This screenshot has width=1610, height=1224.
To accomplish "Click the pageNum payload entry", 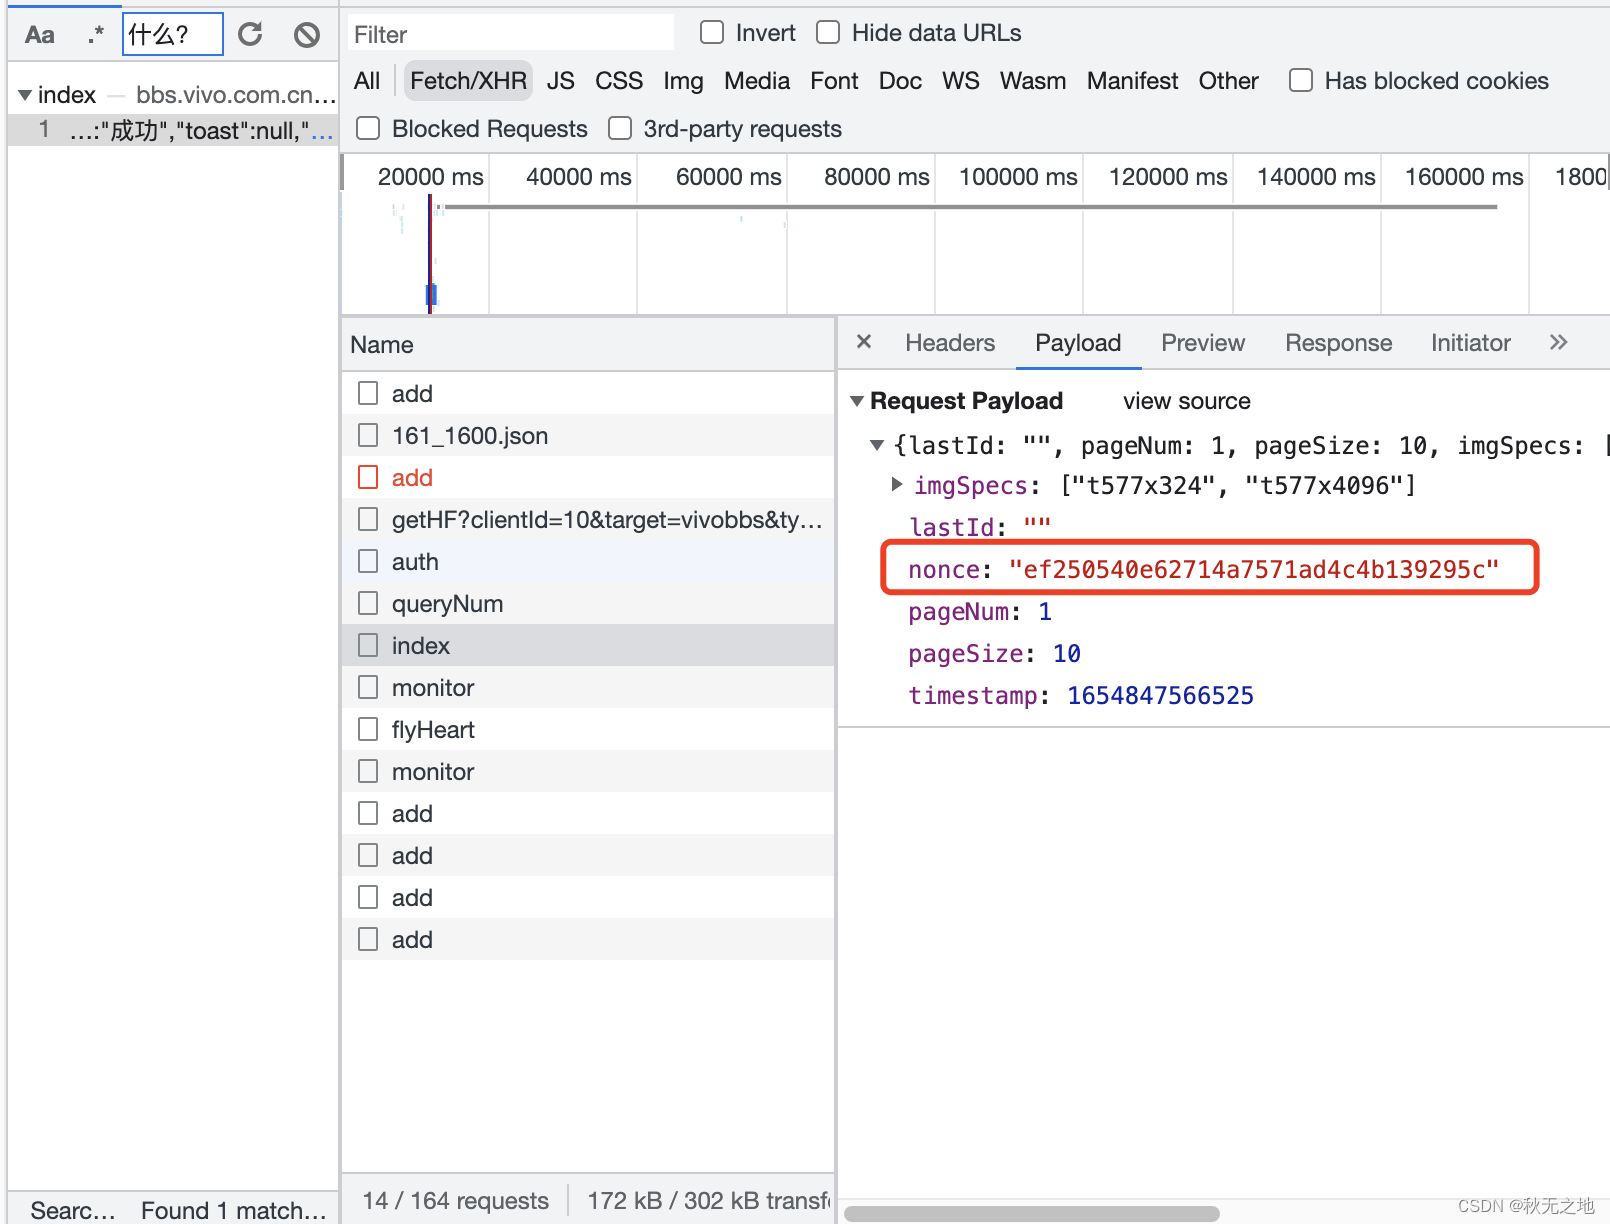I will point(980,611).
